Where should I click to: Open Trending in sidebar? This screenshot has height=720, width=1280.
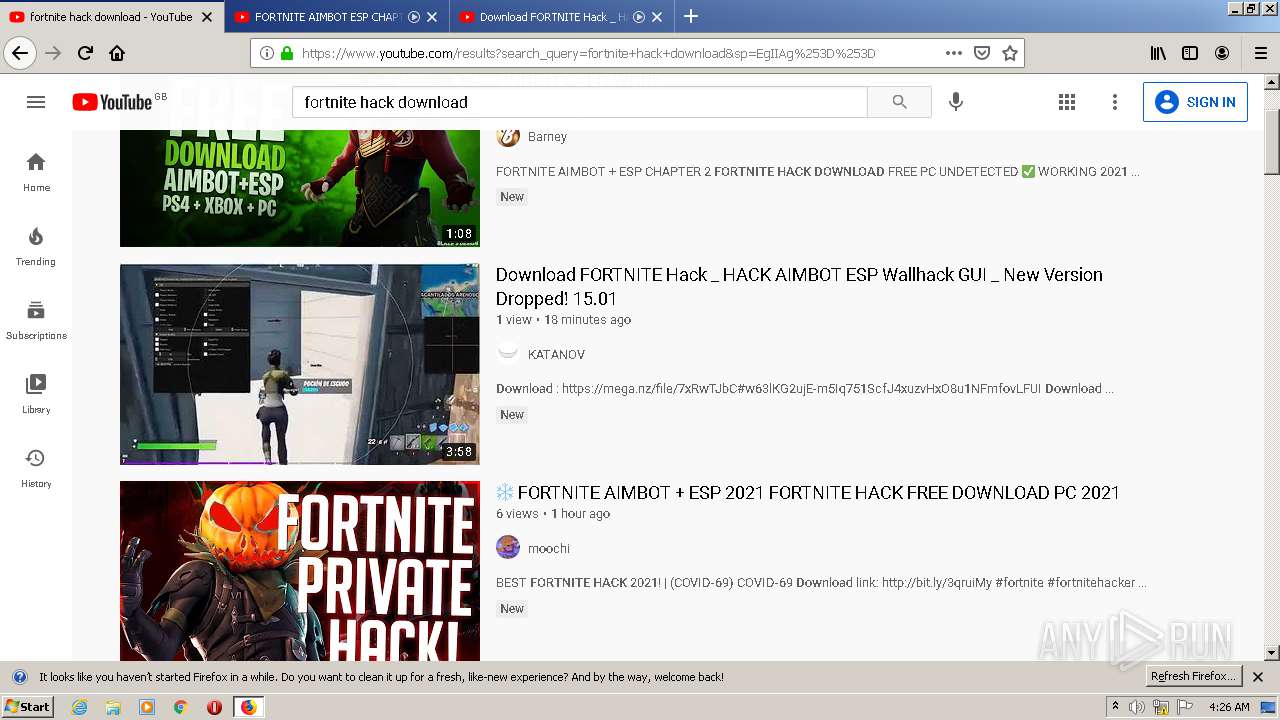pos(36,246)
